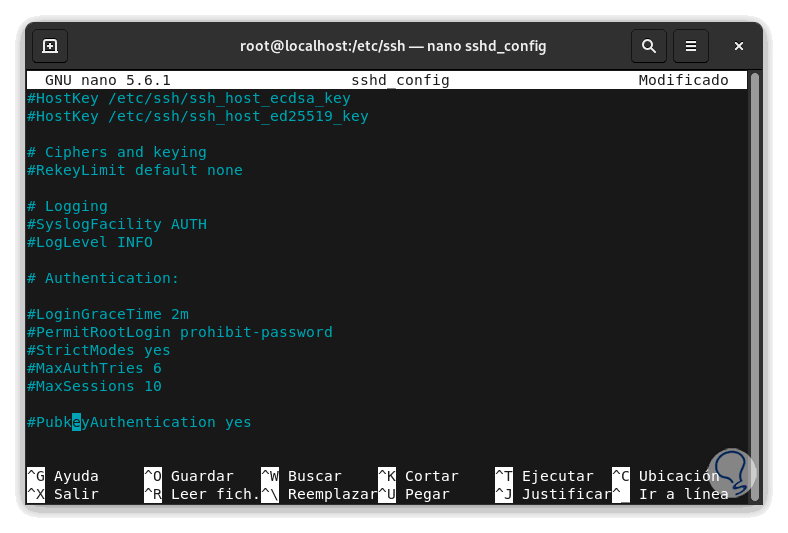Close the terminal window
The width and height of the screenshot is (788, 533).
click(739, 46)
